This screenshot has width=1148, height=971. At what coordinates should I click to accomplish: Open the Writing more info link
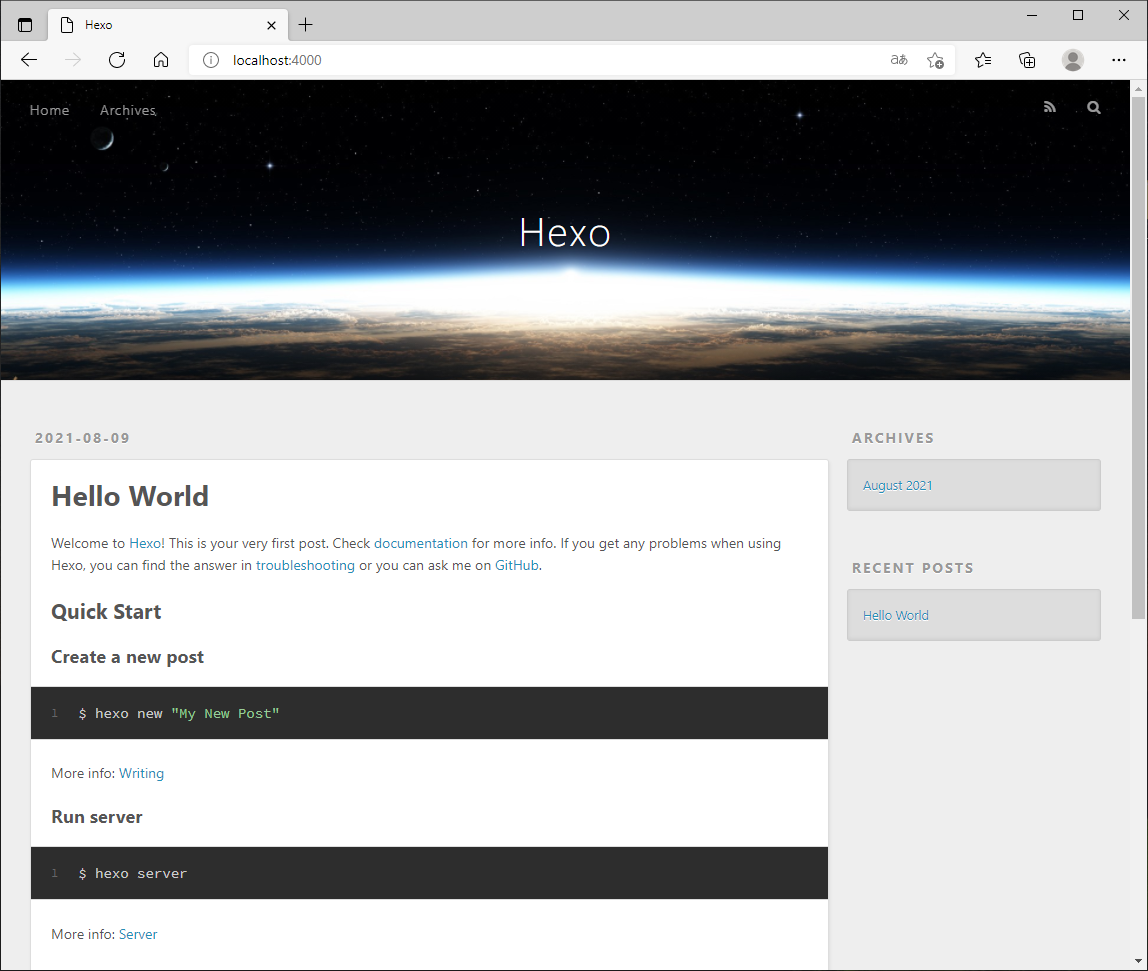pyautogui.click(x=141, y=773)
